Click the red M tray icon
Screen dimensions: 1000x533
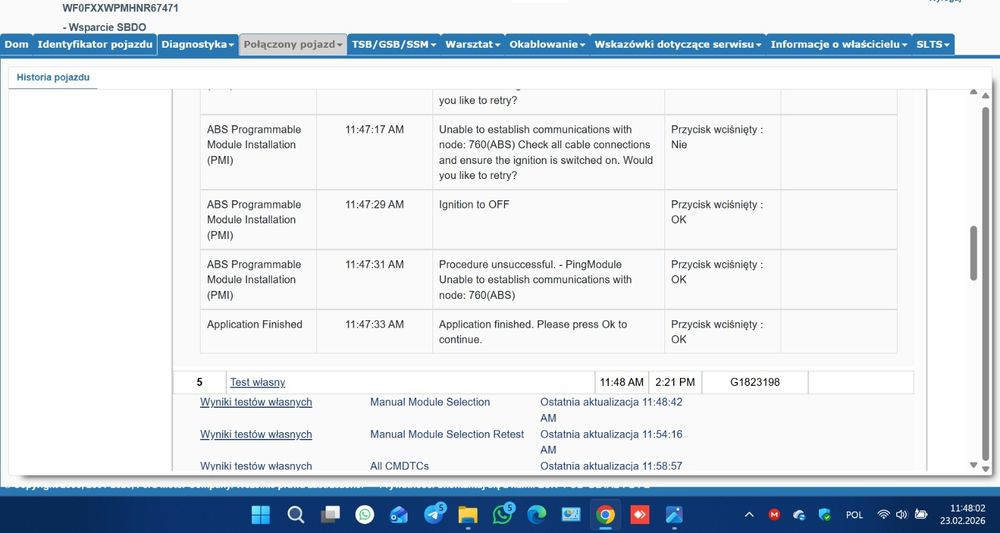[x=774, y=515]
